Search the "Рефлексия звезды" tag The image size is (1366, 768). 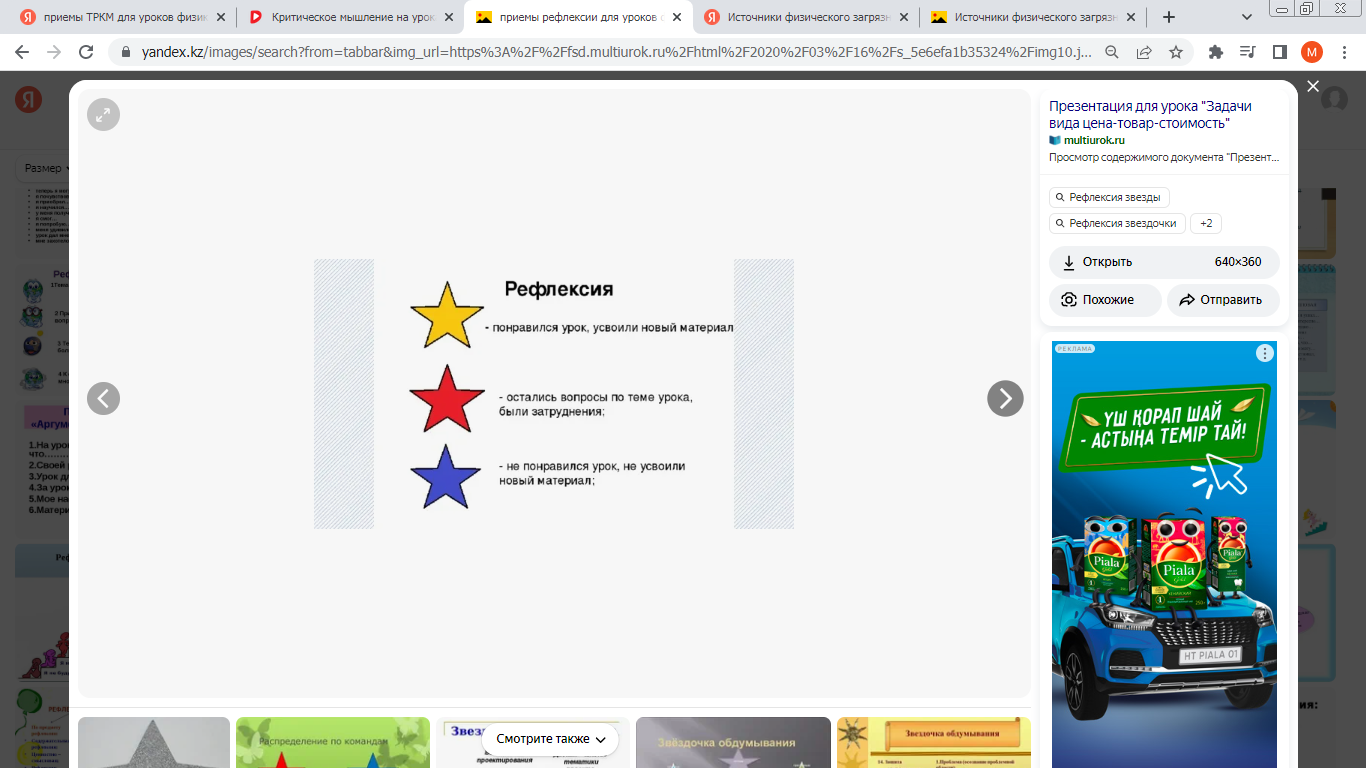1109,197
